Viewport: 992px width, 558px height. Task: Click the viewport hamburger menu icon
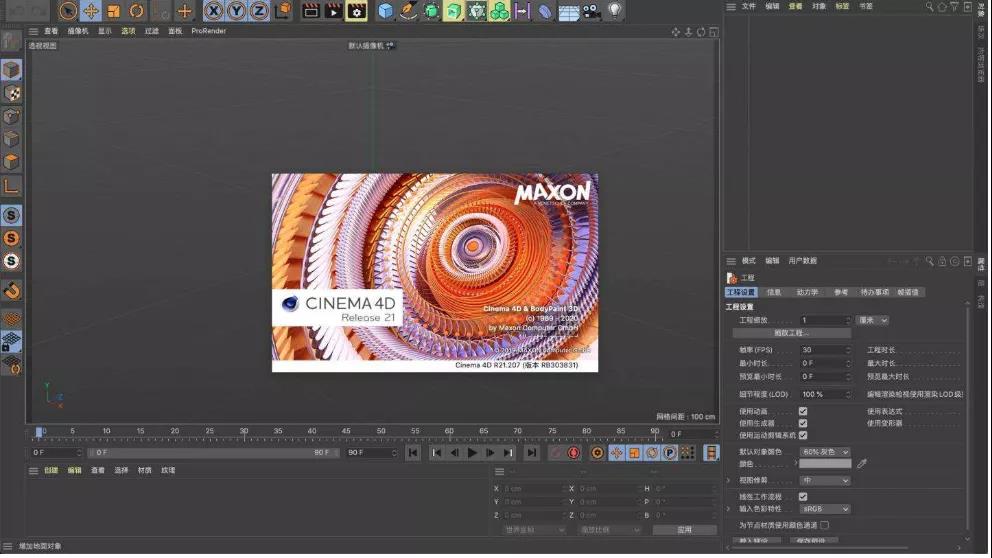coord(34,31)
